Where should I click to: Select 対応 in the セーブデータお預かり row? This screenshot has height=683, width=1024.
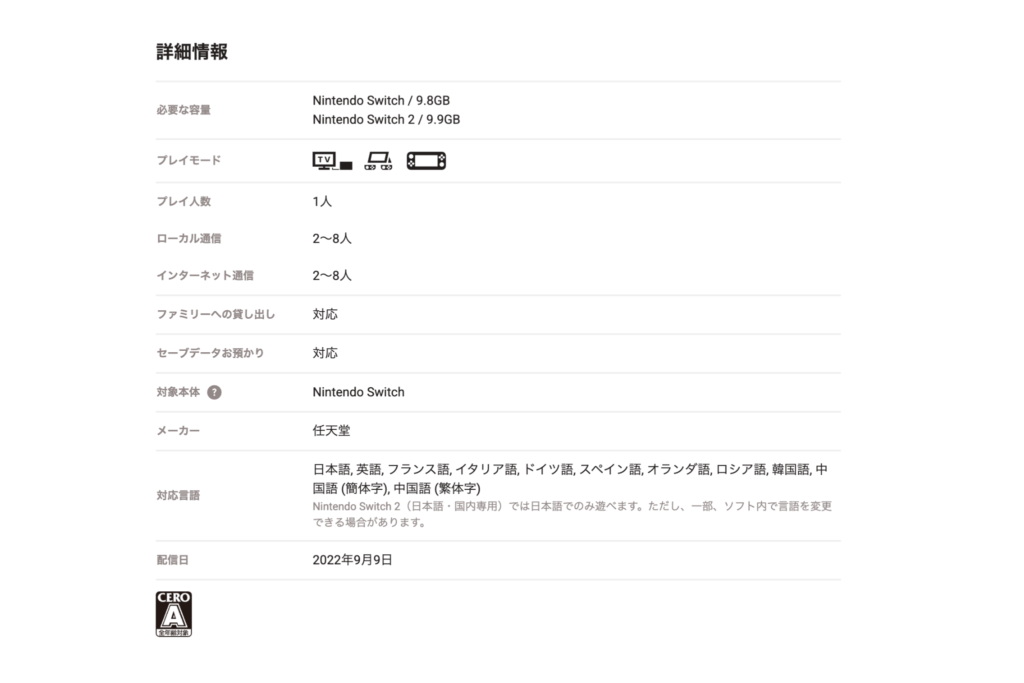(325, 353)
